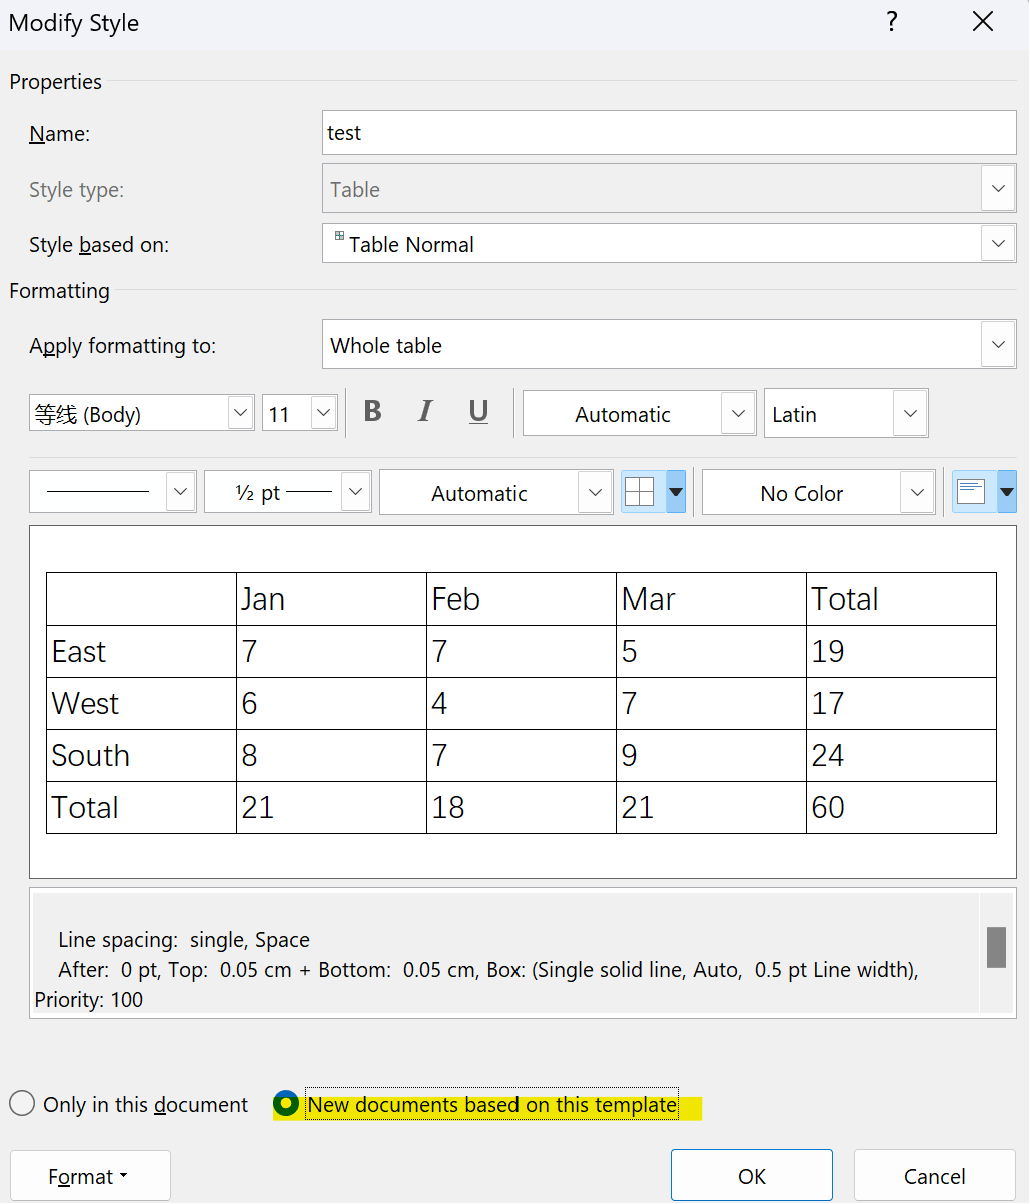The height and width of the screenshot is (1204, 1030).
Task: Click the 60 grand total cell
Action: 901,807
